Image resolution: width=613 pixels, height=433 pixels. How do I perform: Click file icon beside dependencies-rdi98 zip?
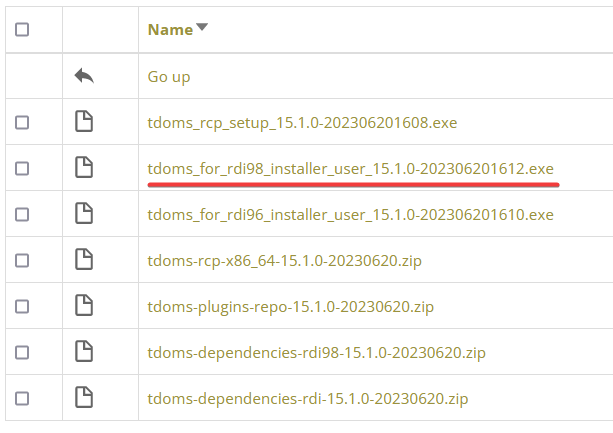tap(84, 352)
